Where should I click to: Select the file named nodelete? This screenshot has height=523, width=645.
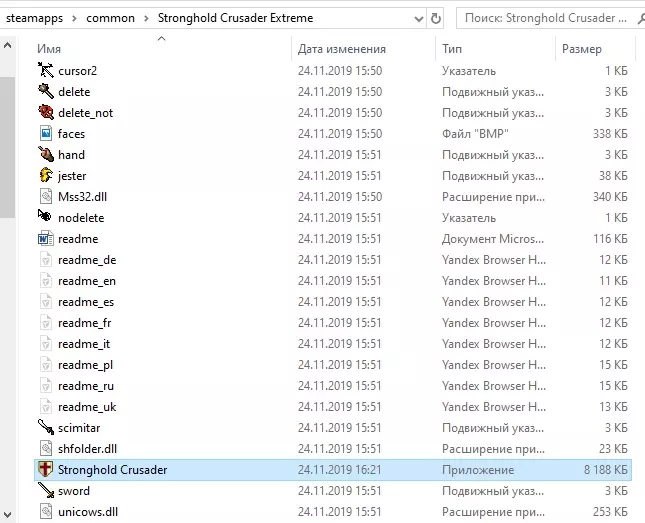click(81, 218)
